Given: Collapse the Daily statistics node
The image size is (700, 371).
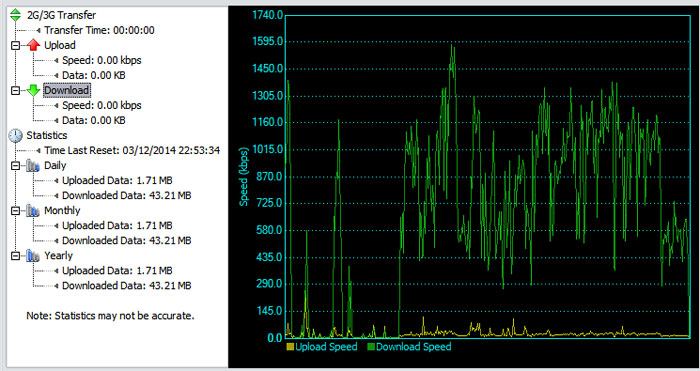Looking at the screenshot, I should tap(16, 166).
